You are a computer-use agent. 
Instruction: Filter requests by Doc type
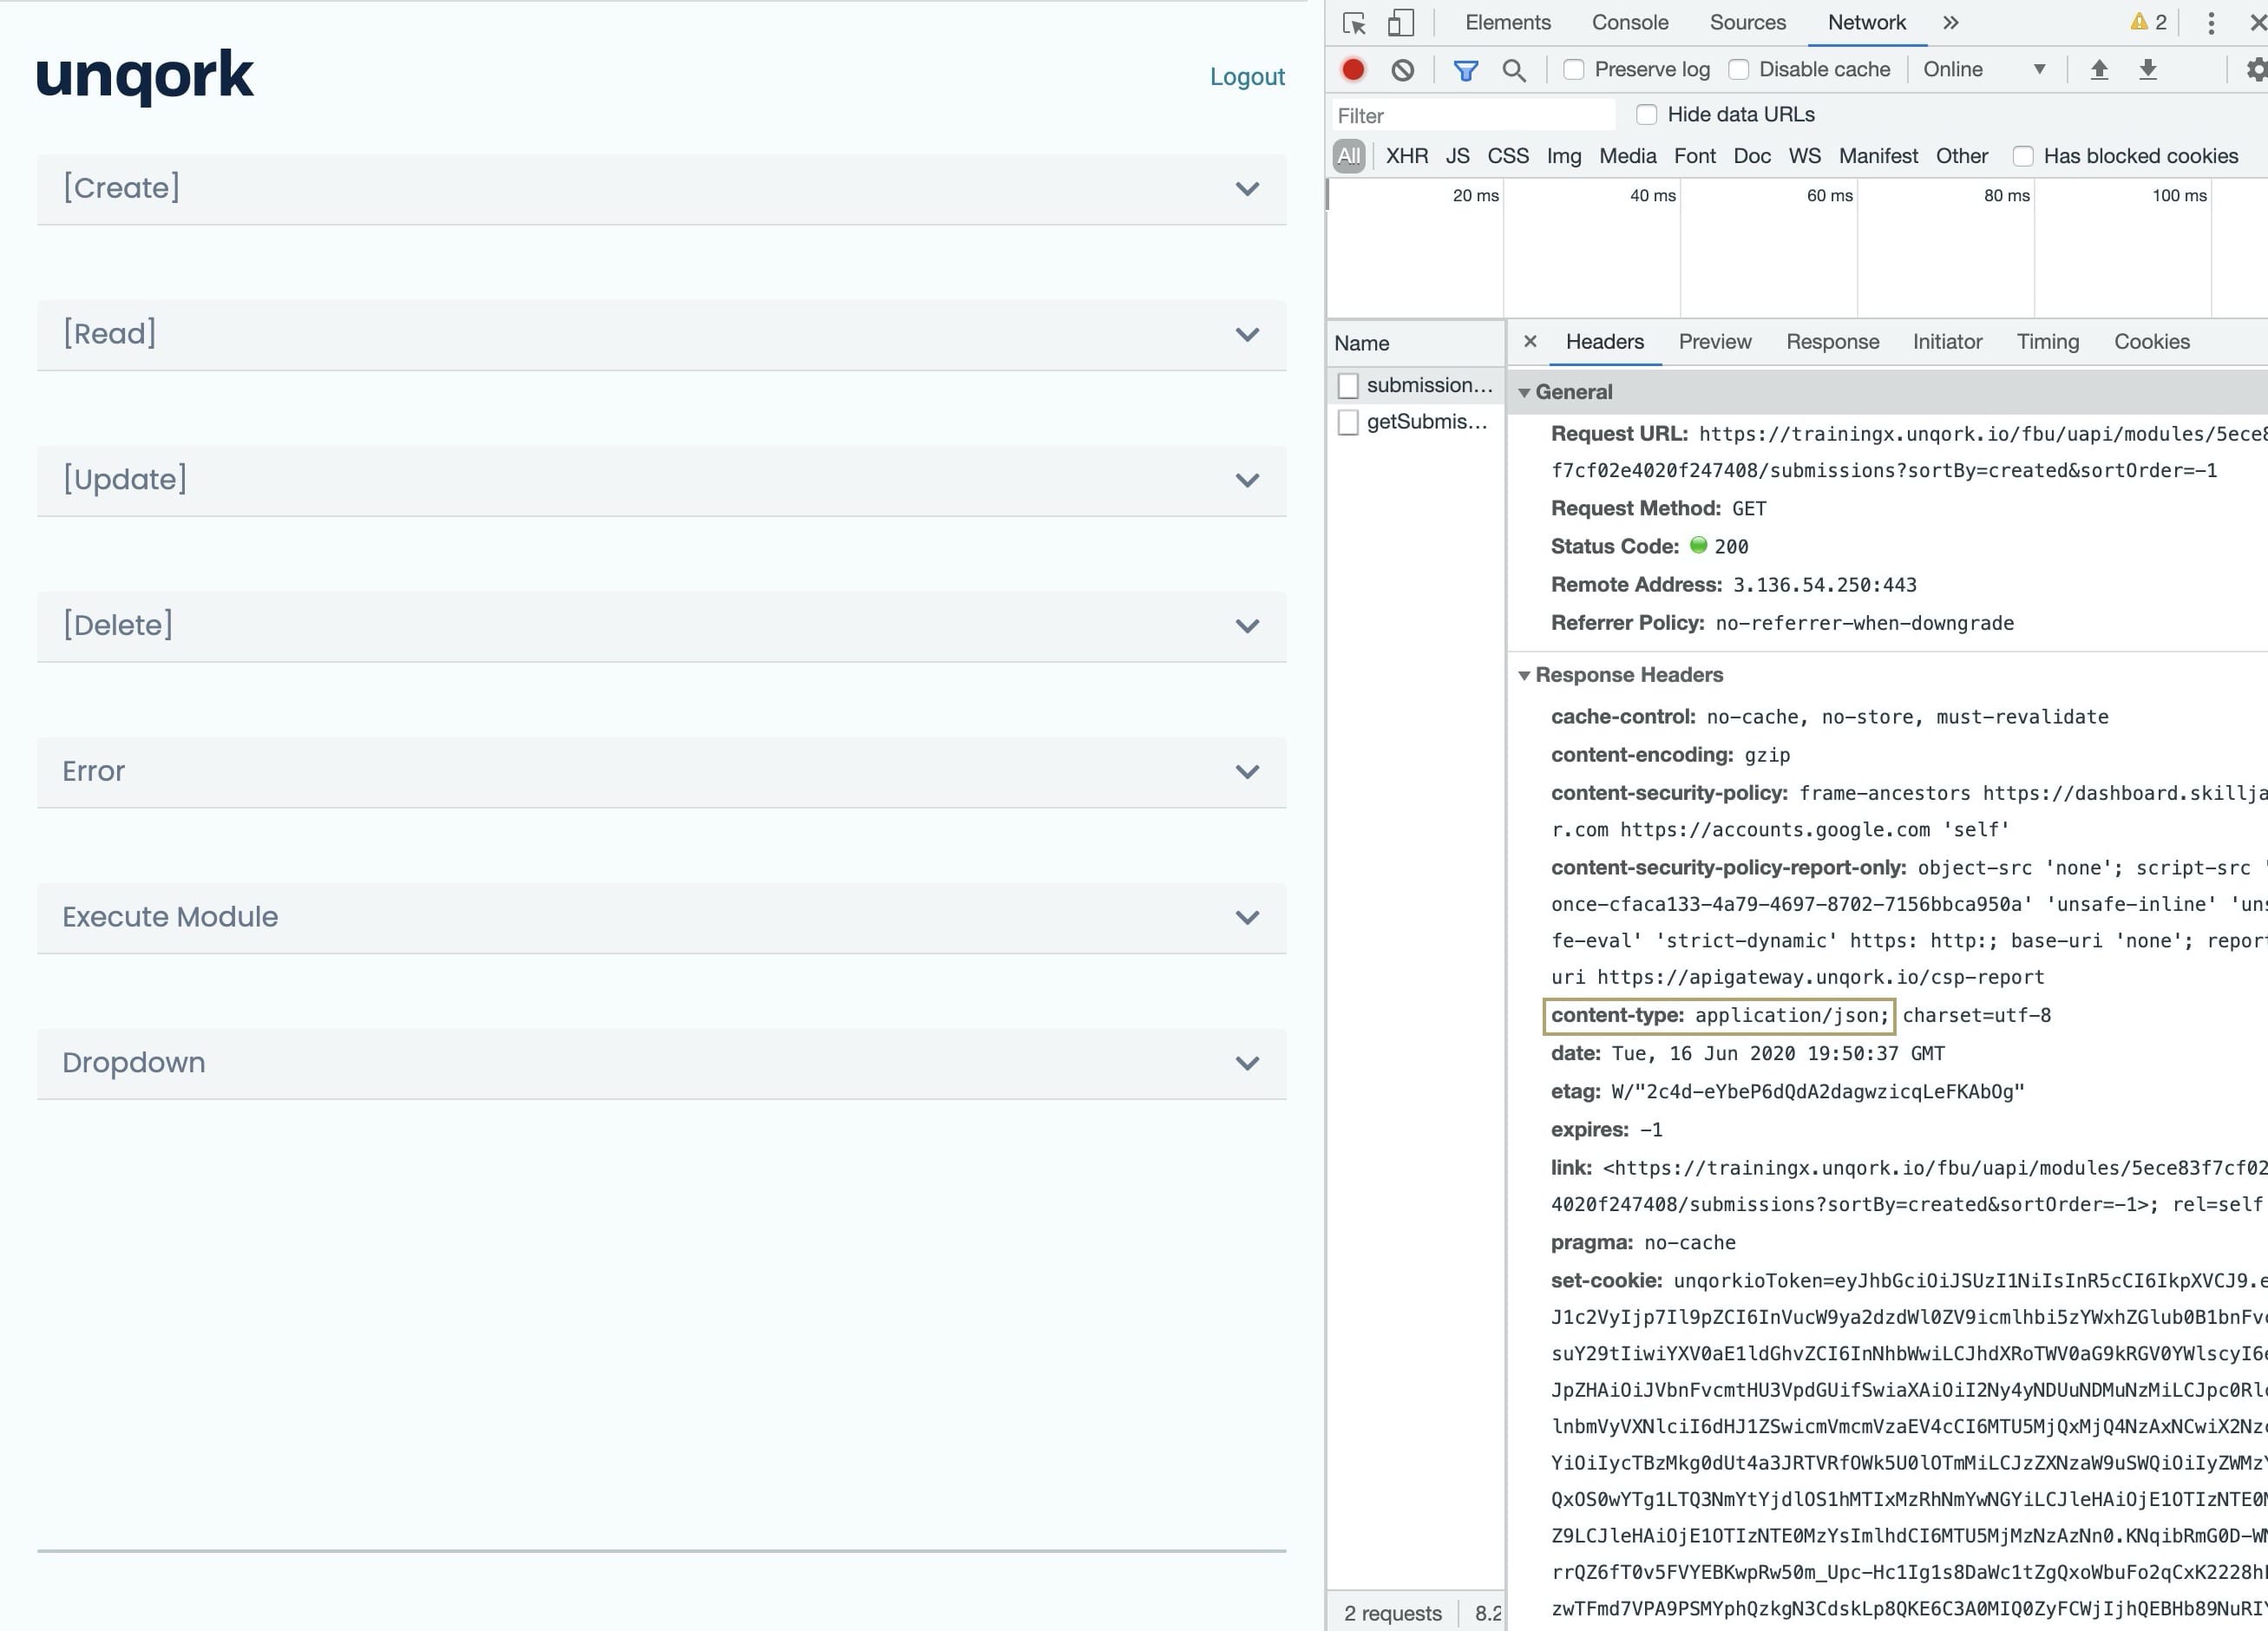[x=1751, y=157]
